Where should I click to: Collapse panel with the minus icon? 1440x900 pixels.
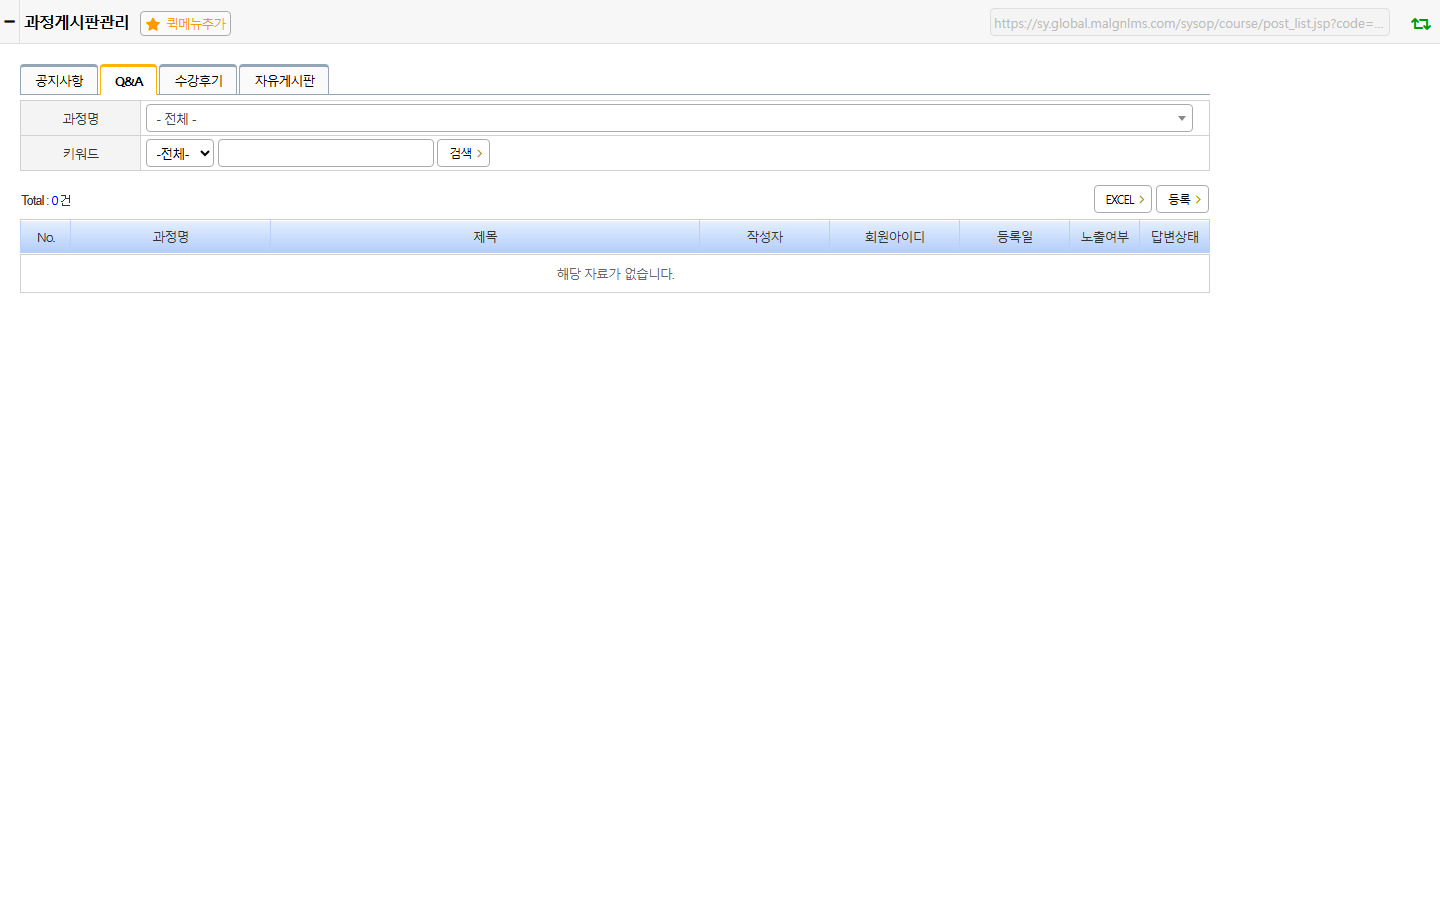tap(9, 21)
